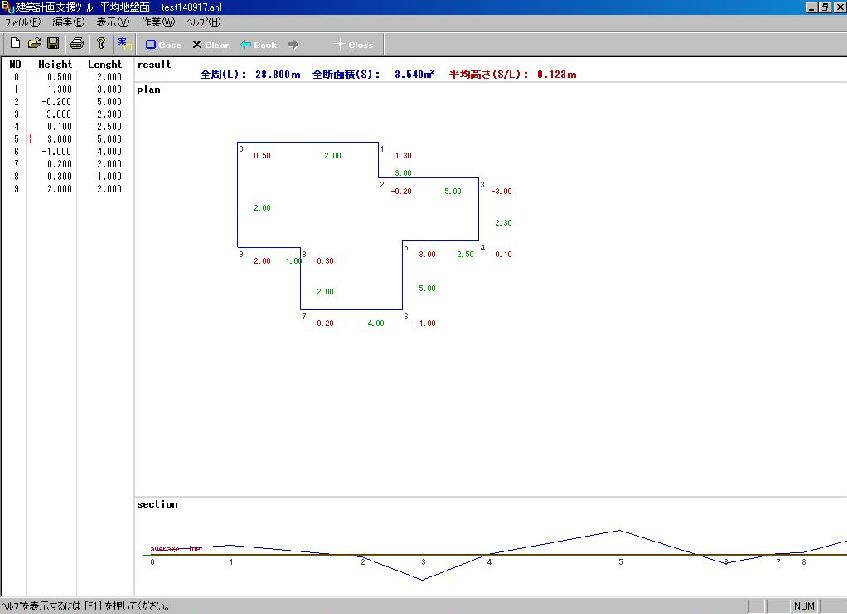This screenshot has width=847, height=614.
Task: Select Lenght cell 3.000 in row 1
Action: 109,89
